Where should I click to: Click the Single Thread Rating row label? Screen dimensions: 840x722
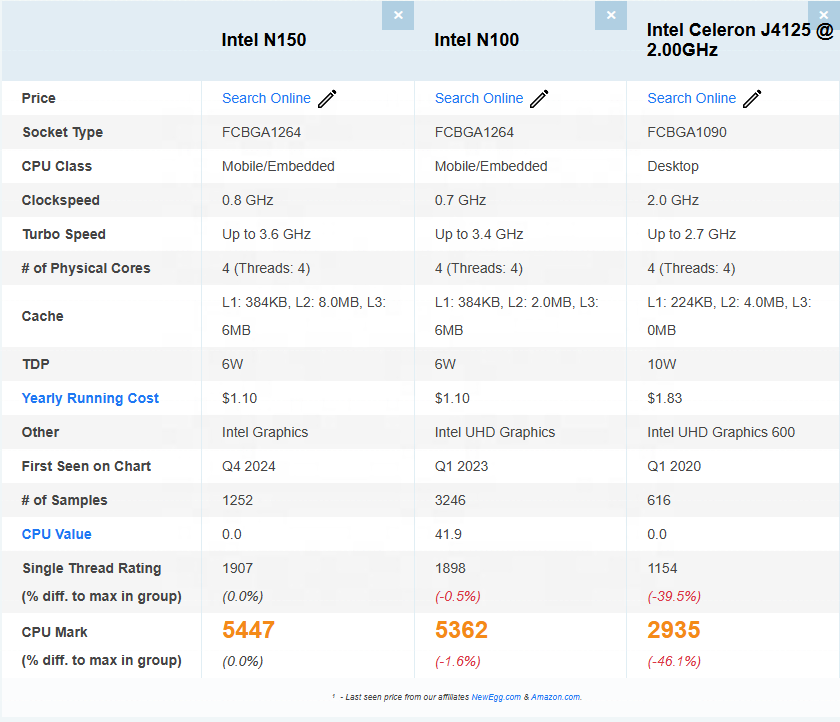[x=92, y=568]
